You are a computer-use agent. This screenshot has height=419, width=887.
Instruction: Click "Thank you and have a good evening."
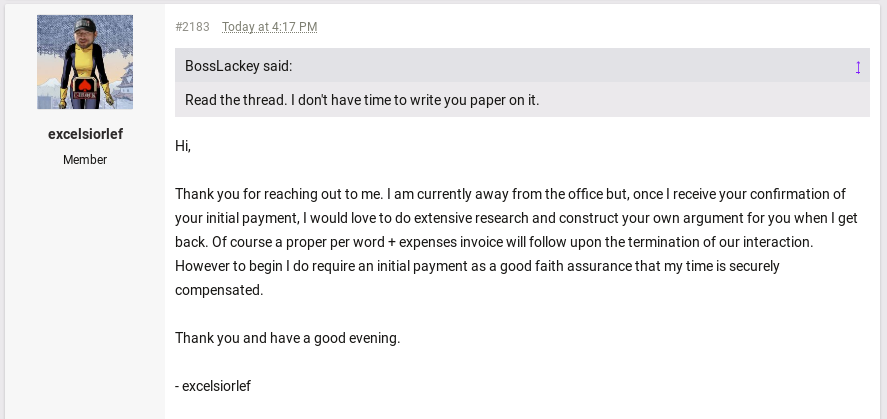click(x=287, y=338)
